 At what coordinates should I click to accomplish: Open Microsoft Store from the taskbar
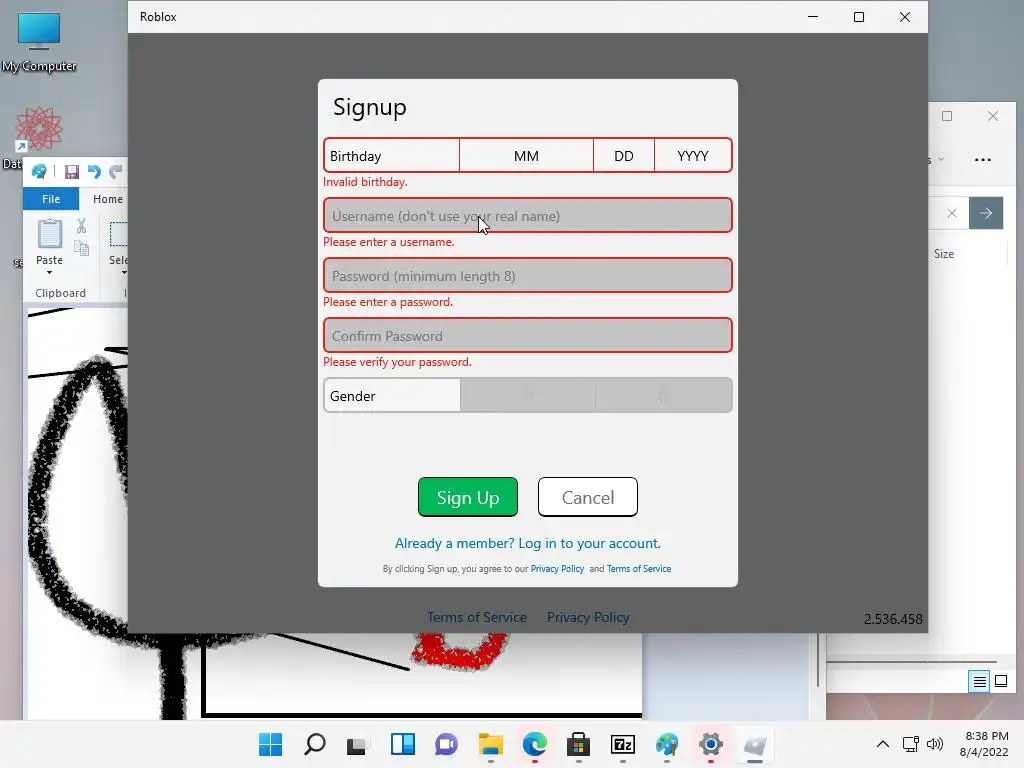579,744
